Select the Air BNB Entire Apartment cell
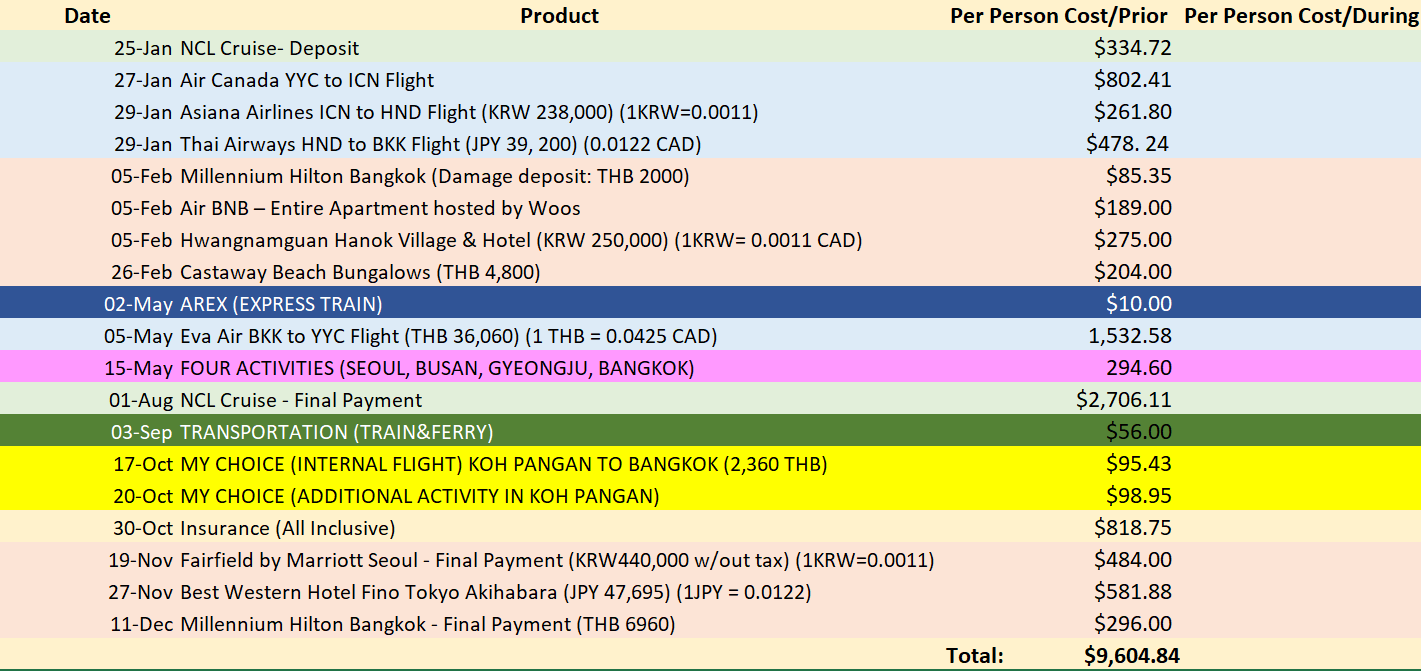The image size is (1421, 671). coord(380,208)
